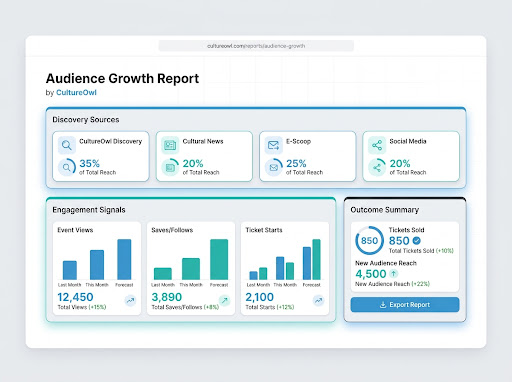Image resolution: width=512 pixels, height=382 pixels.
Task: Click the 850 circular progress ring
Action: tap(369, 241)
